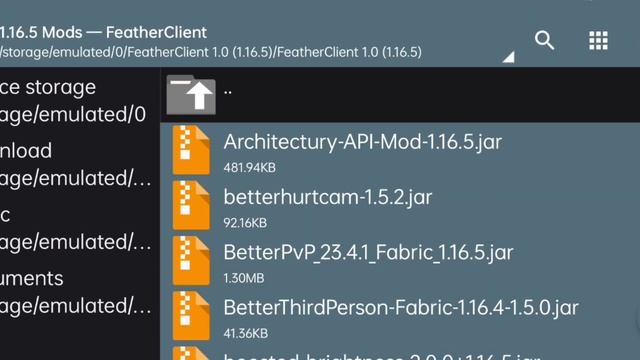Open the search magnifier icon
Viewport: 640px width, 360px height.
[544, 40]
